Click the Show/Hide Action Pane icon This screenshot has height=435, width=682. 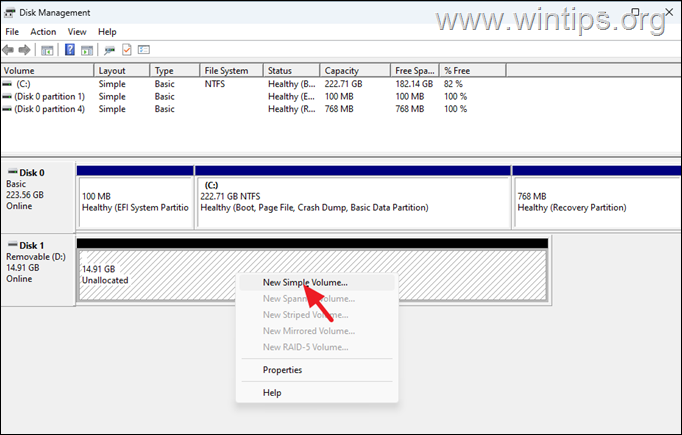89,49
